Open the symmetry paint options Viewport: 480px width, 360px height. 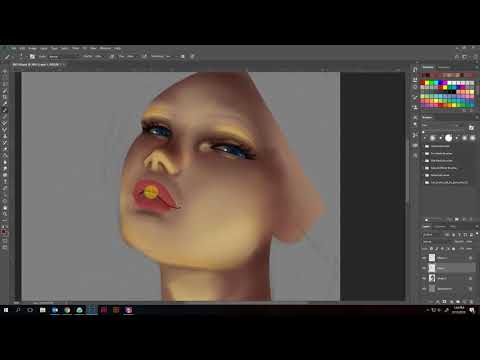pos(193,57)
